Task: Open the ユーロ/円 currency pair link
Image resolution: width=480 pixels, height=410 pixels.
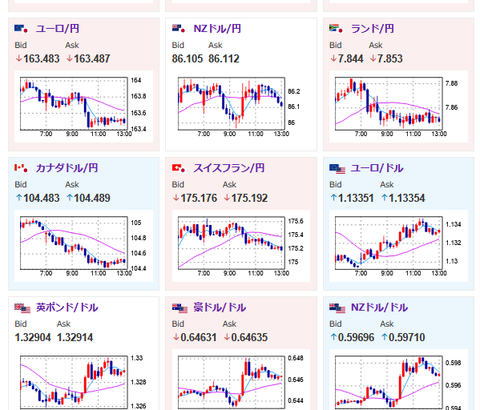Action: click(57, 29)
